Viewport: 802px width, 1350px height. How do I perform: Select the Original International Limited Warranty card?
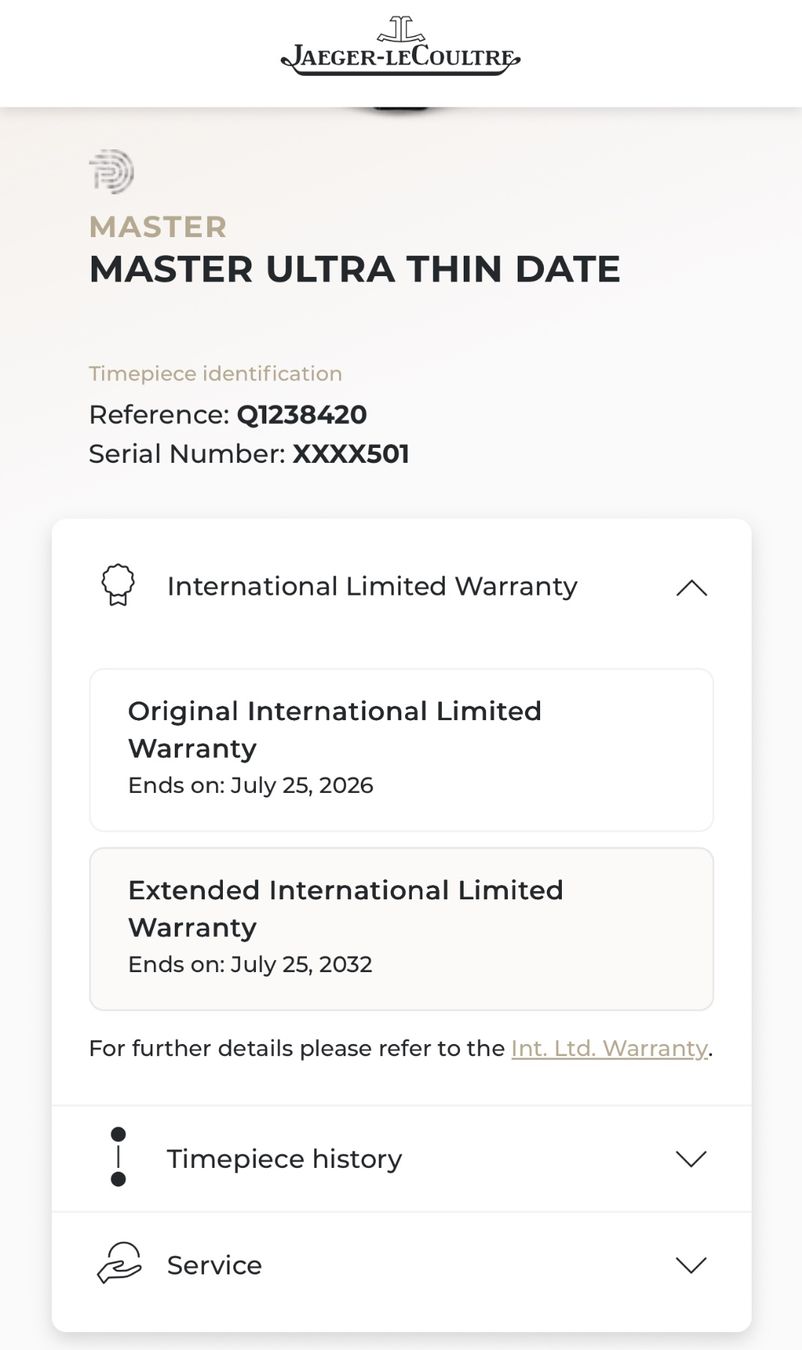pyautogui.click(x=401, y=750)
